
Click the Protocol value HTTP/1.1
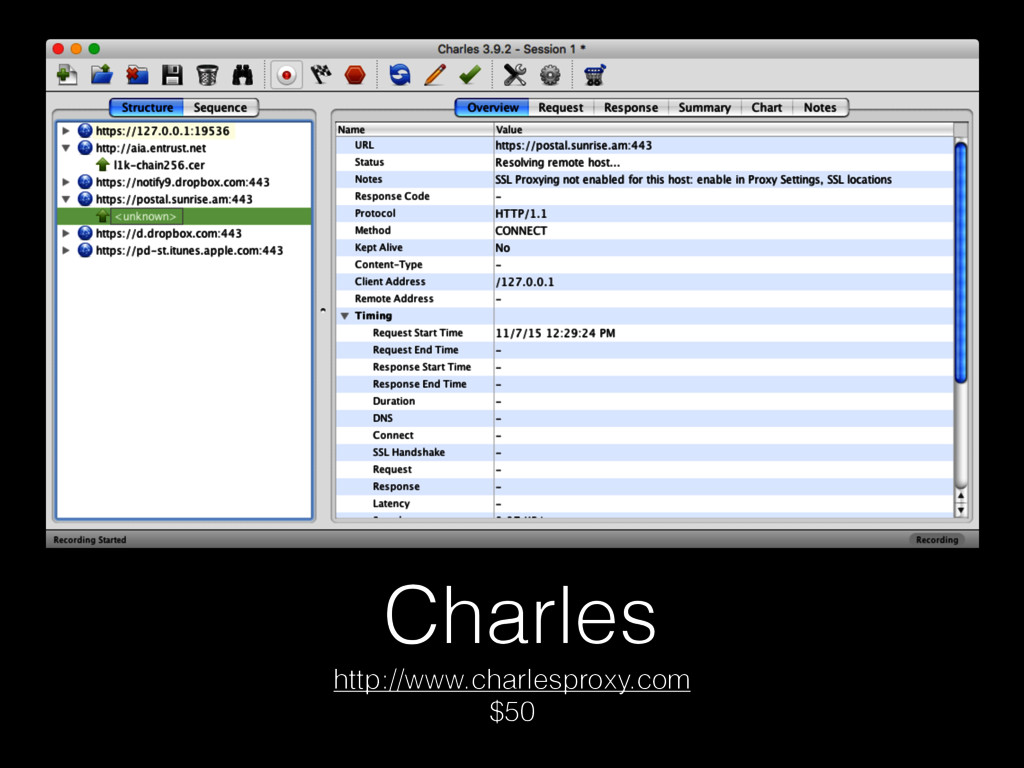click(x=521, y=214)
